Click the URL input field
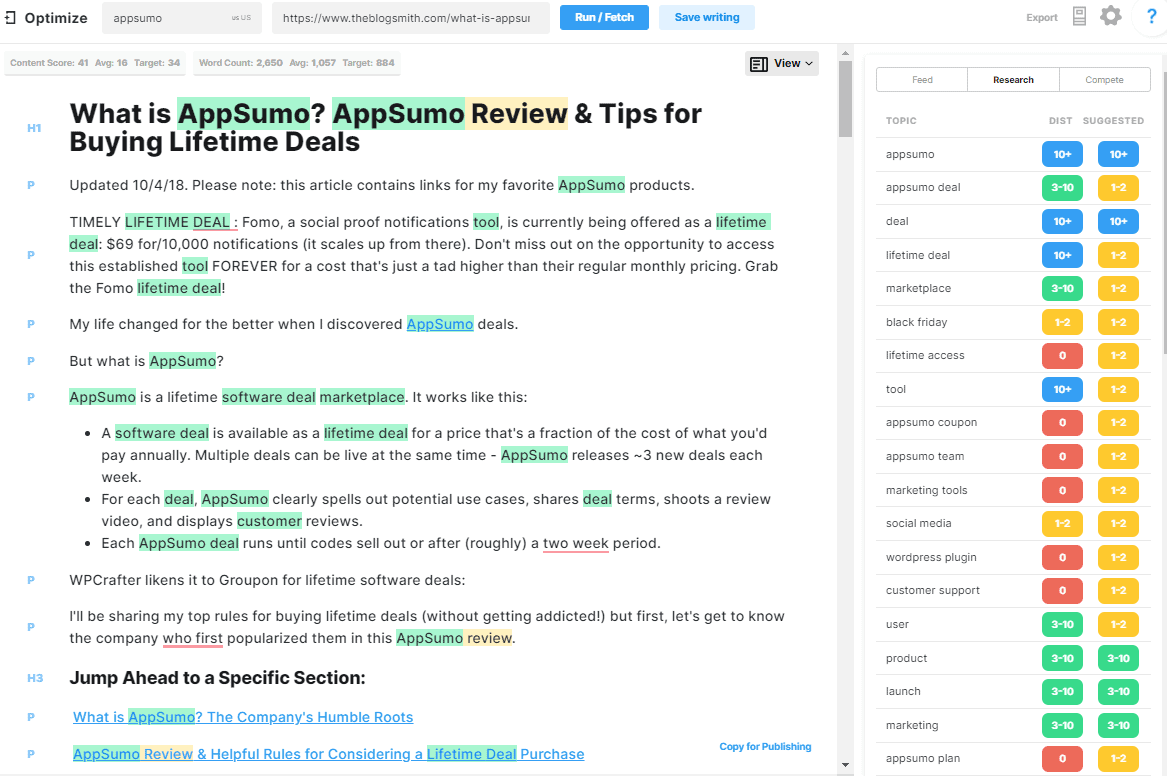This screenshot has height=776, width=1167. point(410,18)
